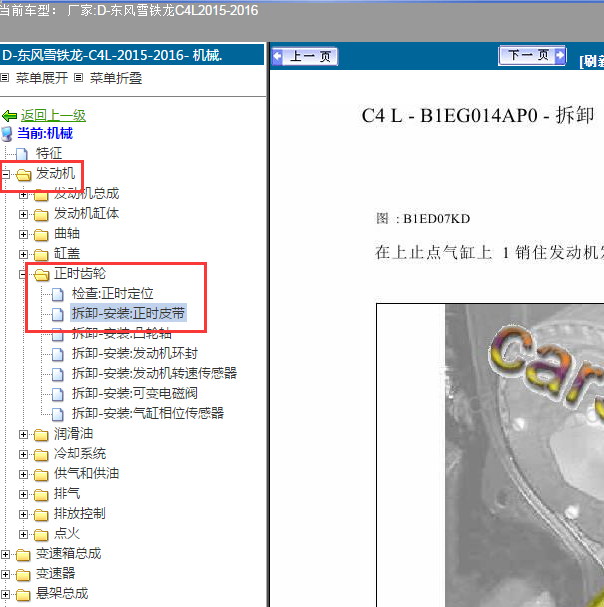
Task: Click page icon beside 发动机转速传感器 entry
Action: [x=58, y=374]
